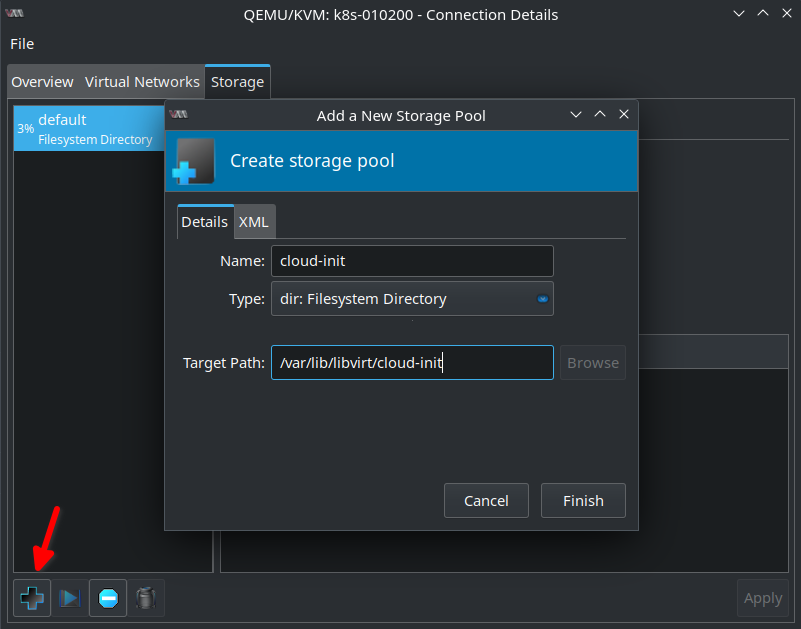Start the selected storage pool

[x=69, y=598]
